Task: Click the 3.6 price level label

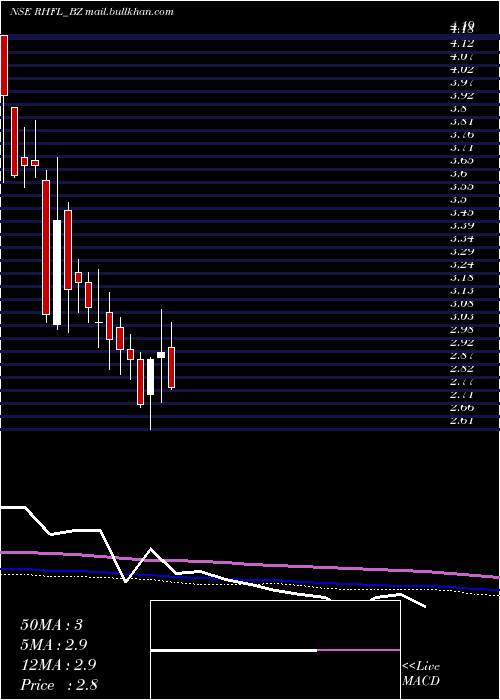Action: [x=458, y=173]
